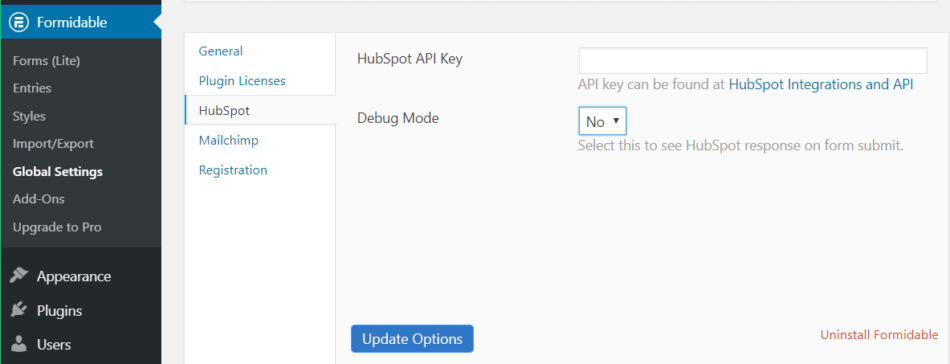
Task: Open the Plugin Licenses tab
Action: [242, 81]
